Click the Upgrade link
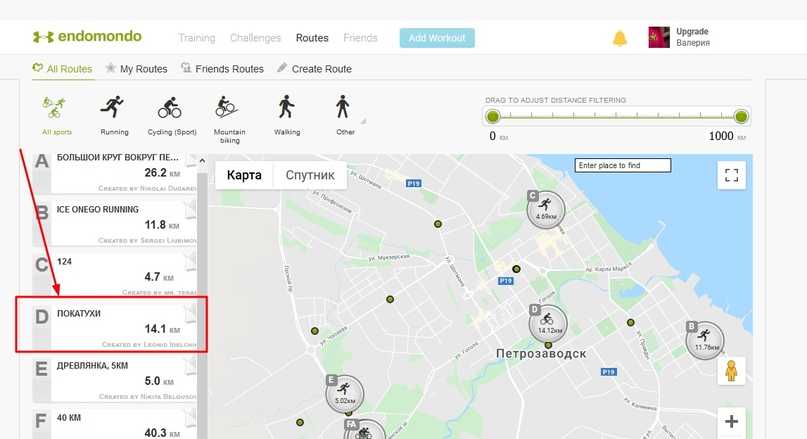The width and height of the screenshot is (807, 439). tap(692, 31)
